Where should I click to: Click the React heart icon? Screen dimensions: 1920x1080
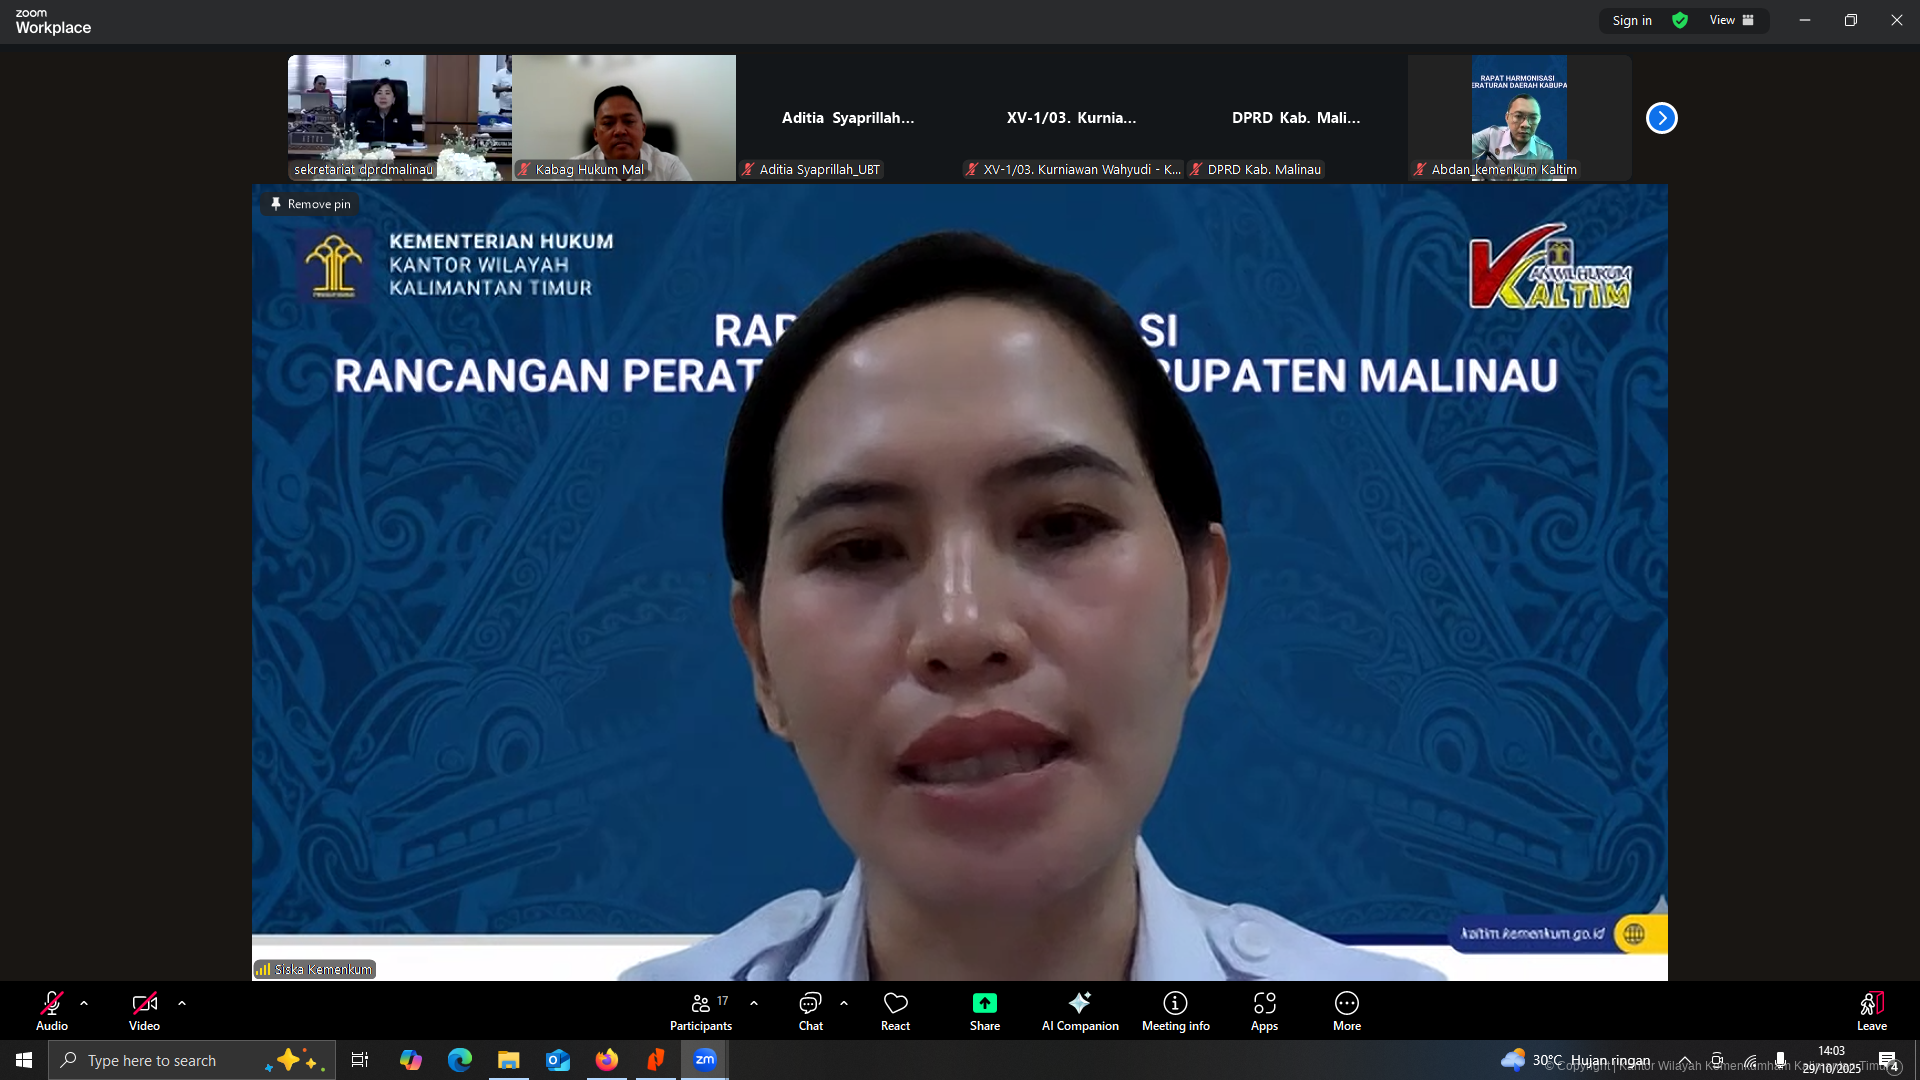click(895, 1004)
